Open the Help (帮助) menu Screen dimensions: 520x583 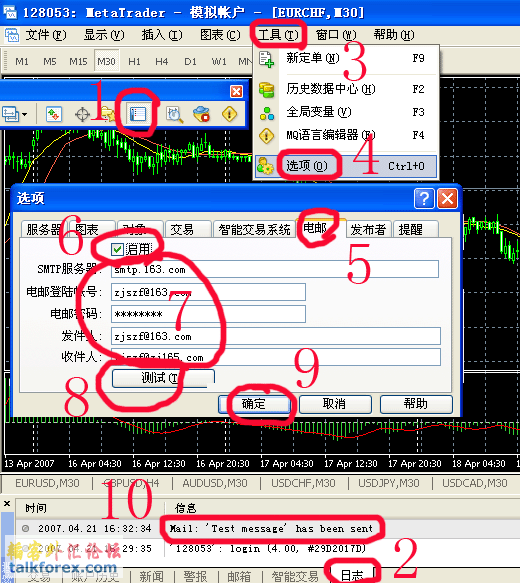point(394,35)
